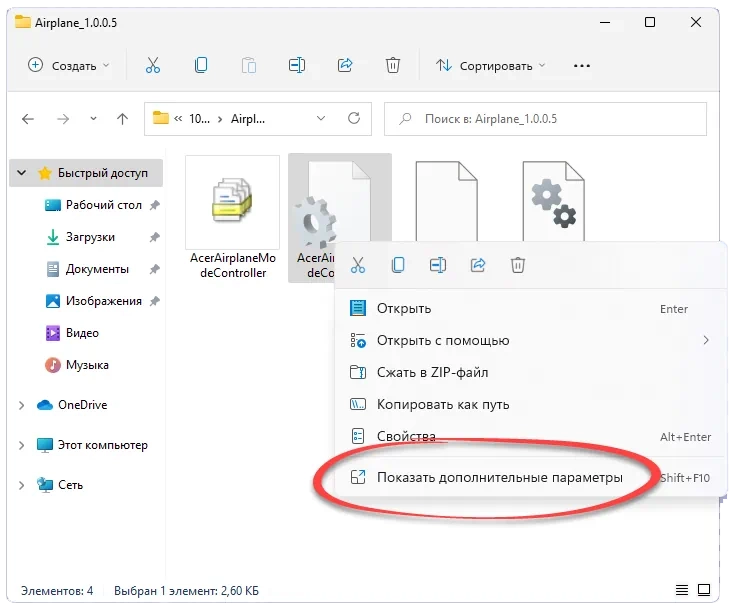Open Документы in the sidebar

click(97, 269)
